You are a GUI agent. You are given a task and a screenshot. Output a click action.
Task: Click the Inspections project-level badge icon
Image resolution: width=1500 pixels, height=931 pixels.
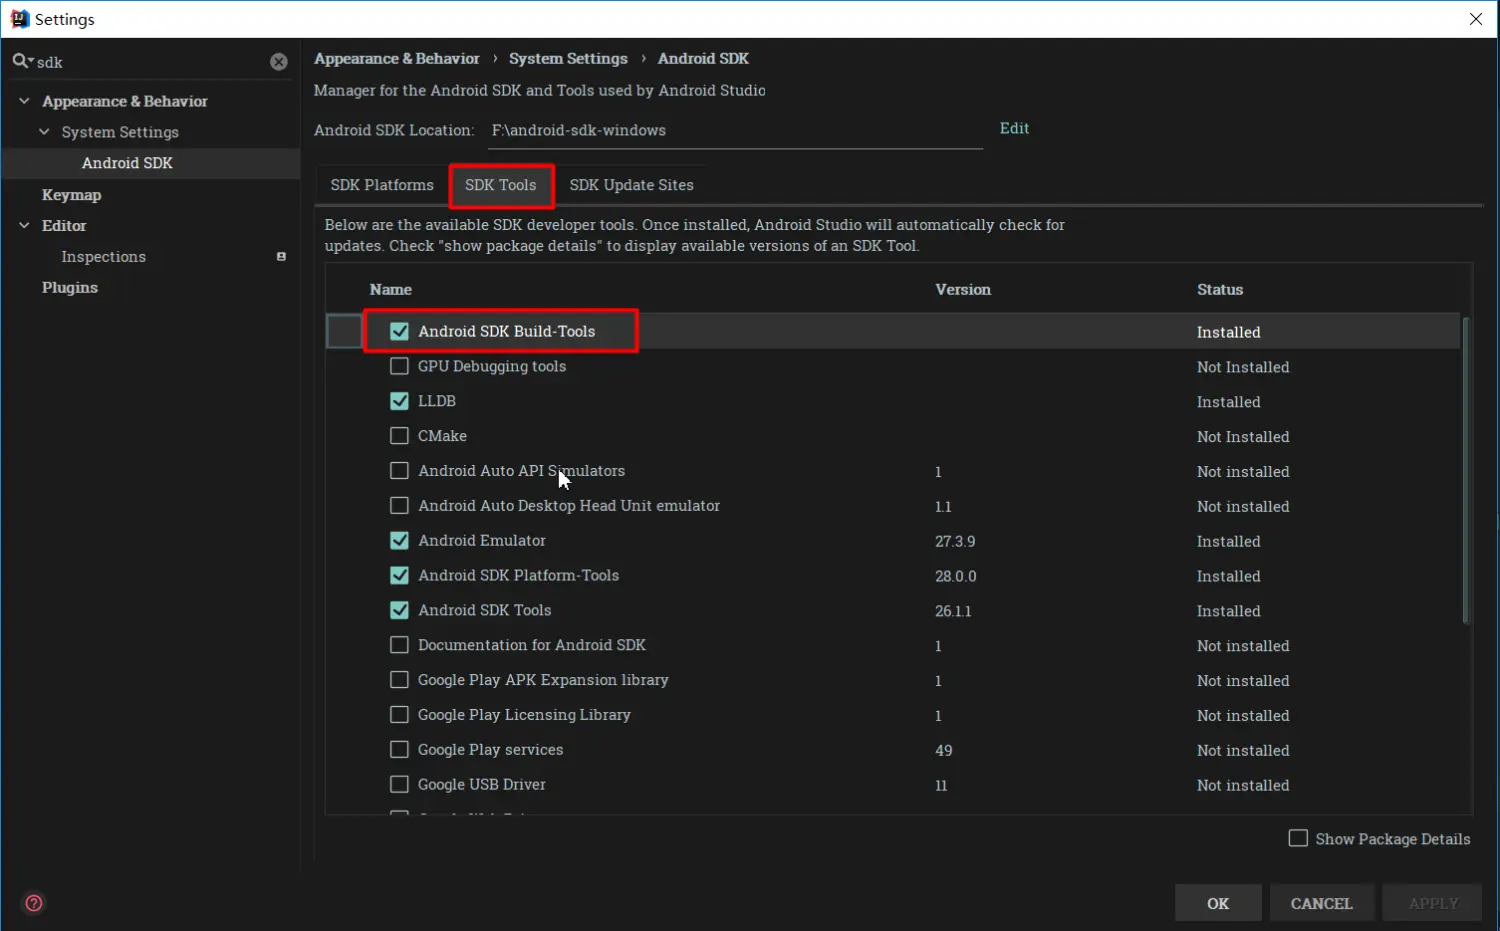click(281, 257)
